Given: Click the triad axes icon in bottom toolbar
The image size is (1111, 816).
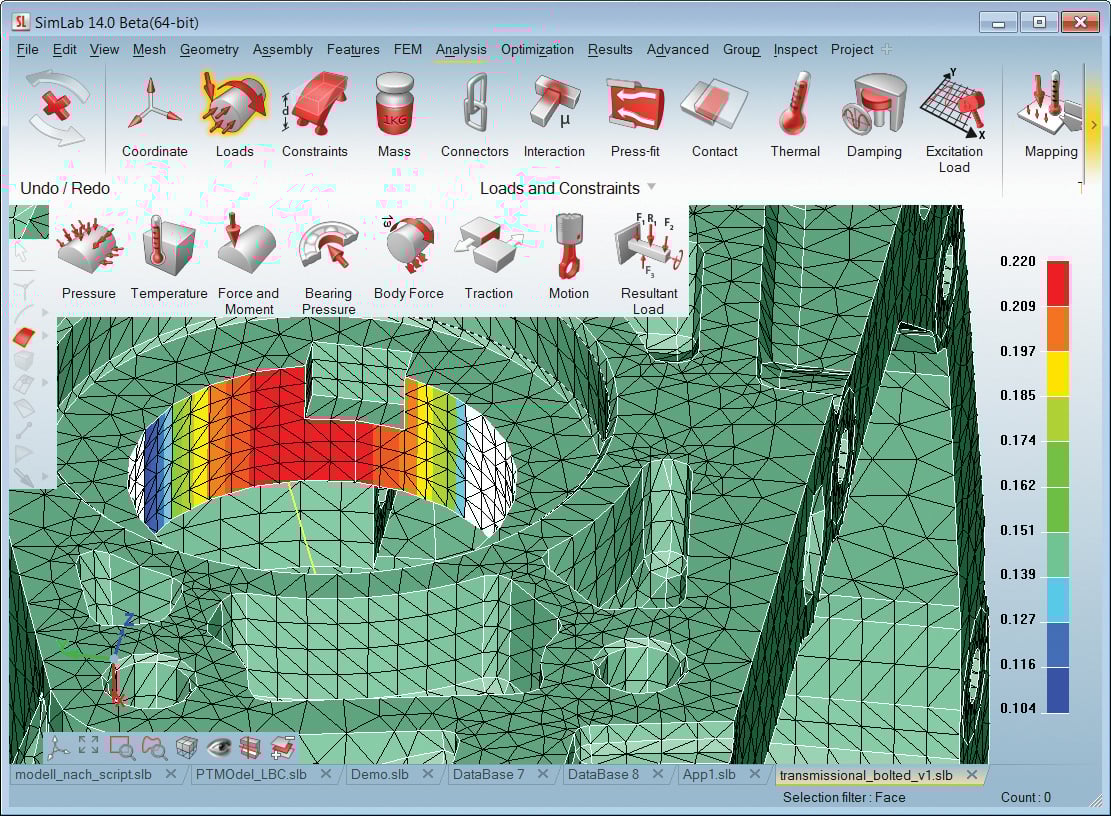Looking at the screenshot, I should (x=58, y=747).
